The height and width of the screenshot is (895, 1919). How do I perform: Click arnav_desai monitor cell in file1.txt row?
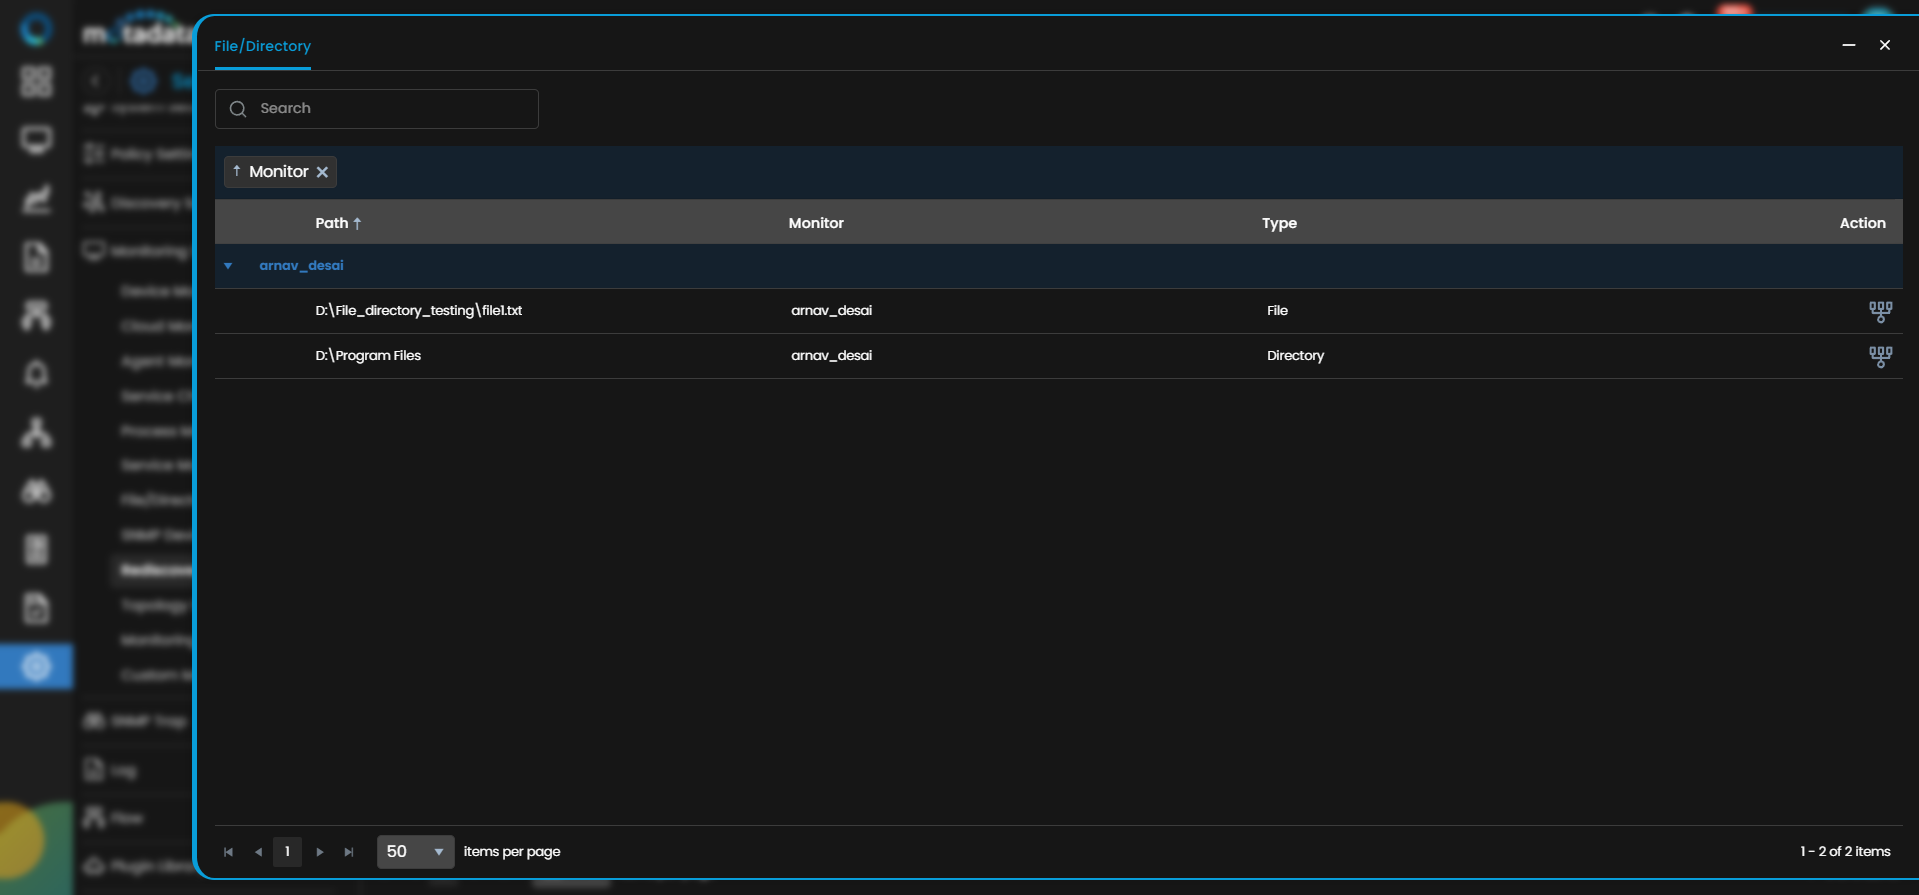click(831, 311)
